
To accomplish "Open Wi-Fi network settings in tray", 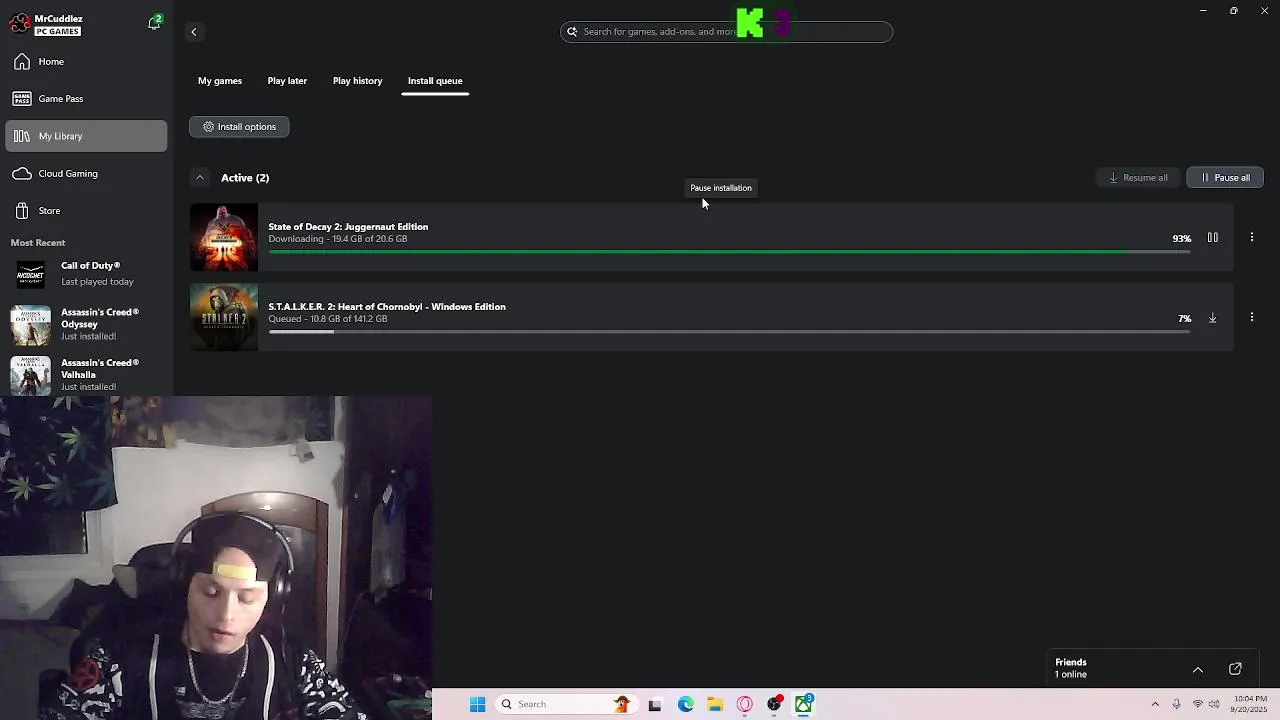I will tap(1198, 705).
